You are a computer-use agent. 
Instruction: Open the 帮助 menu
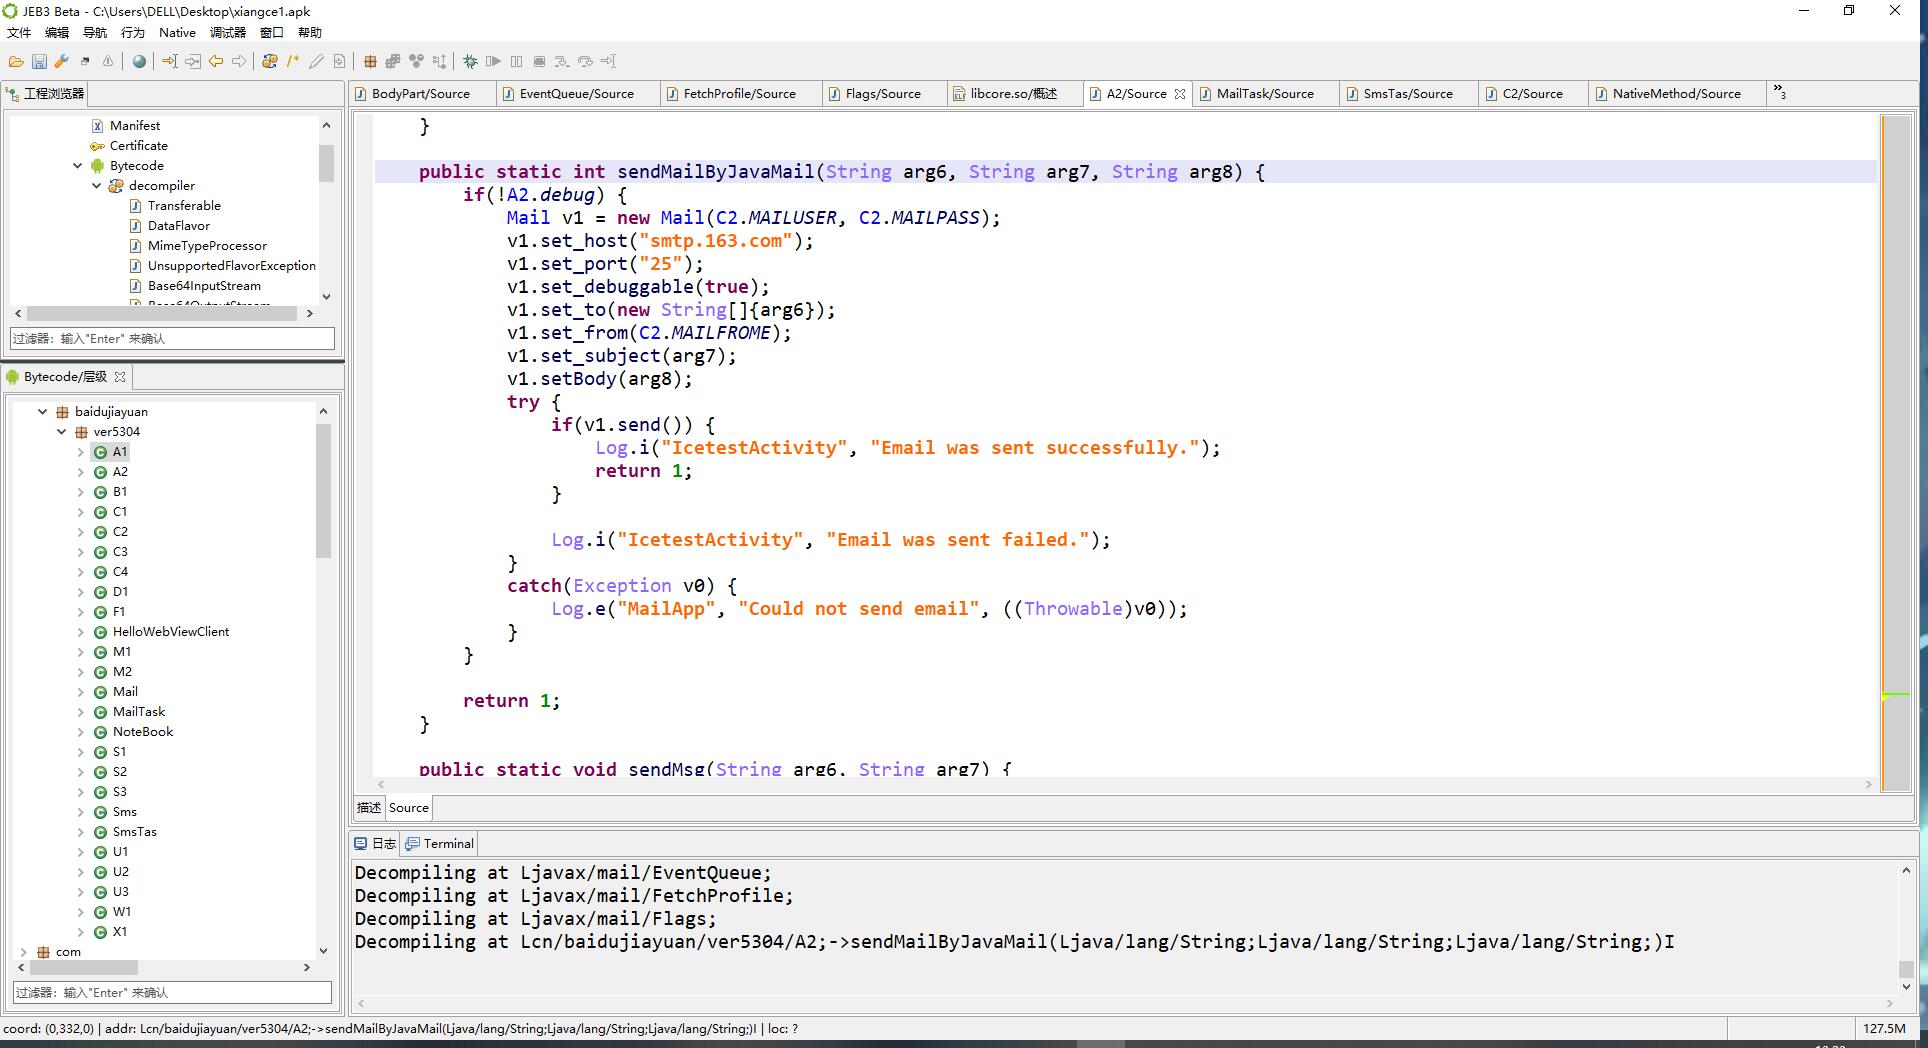(310, 33)
